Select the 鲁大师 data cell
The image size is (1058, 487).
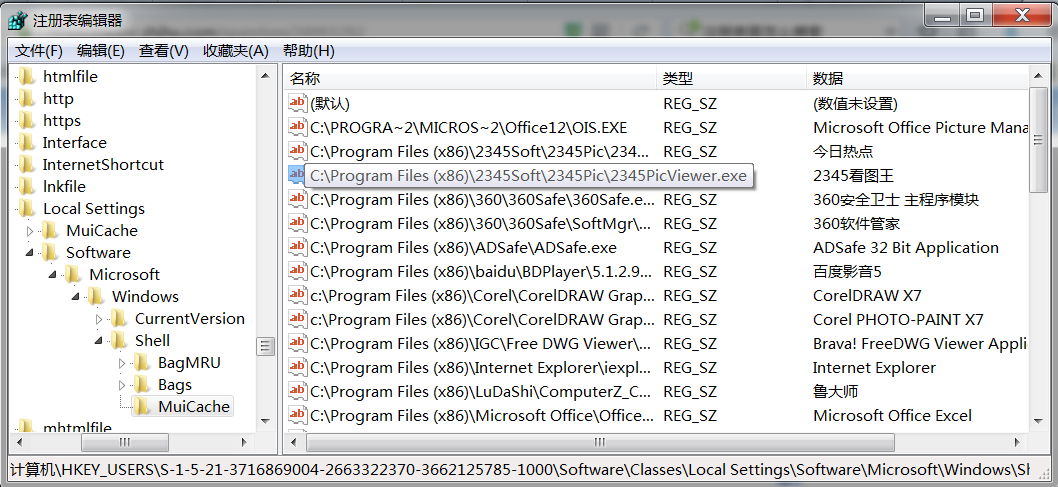coord(835,391)
